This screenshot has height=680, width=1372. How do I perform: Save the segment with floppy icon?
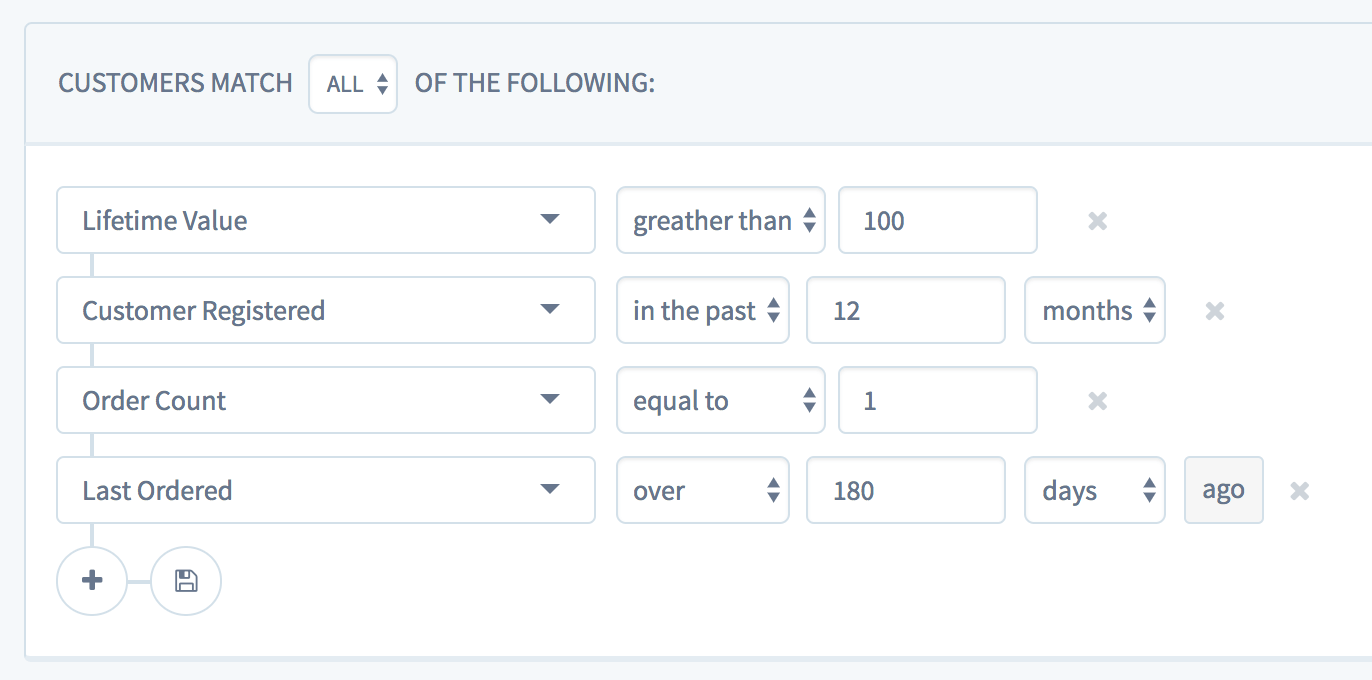[186, 580]
